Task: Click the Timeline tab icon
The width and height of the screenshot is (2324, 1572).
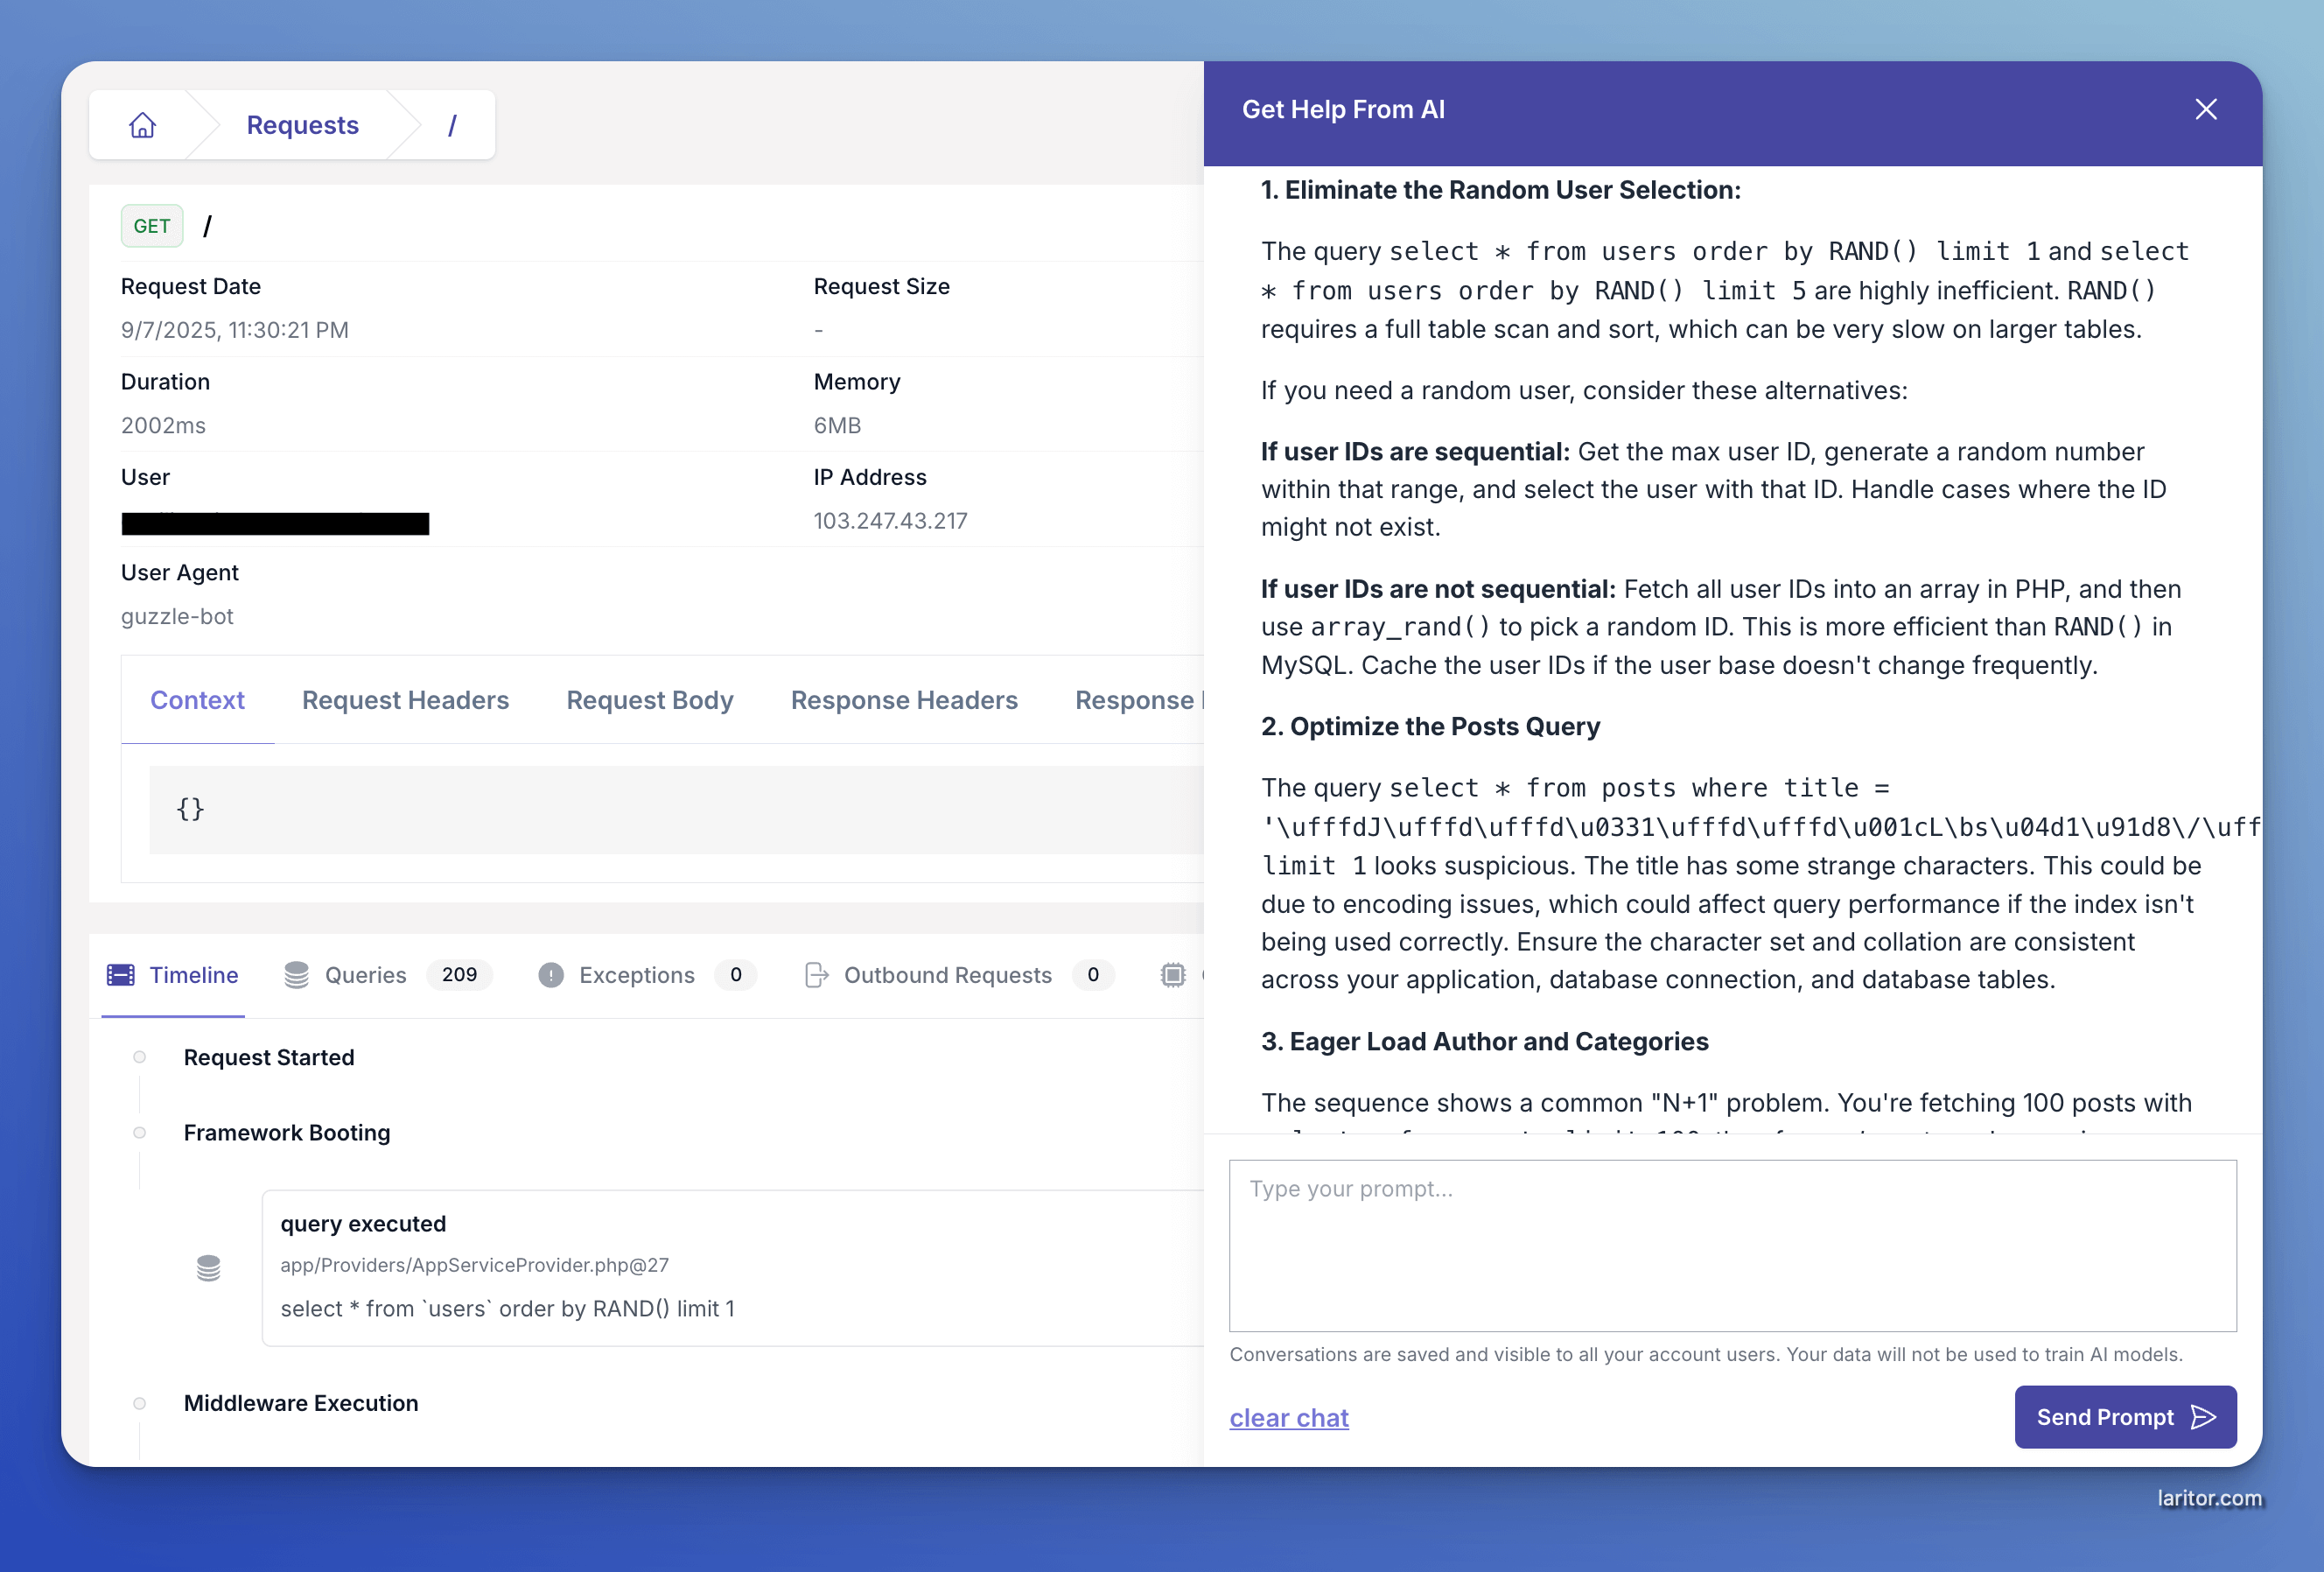Action: 121,975
